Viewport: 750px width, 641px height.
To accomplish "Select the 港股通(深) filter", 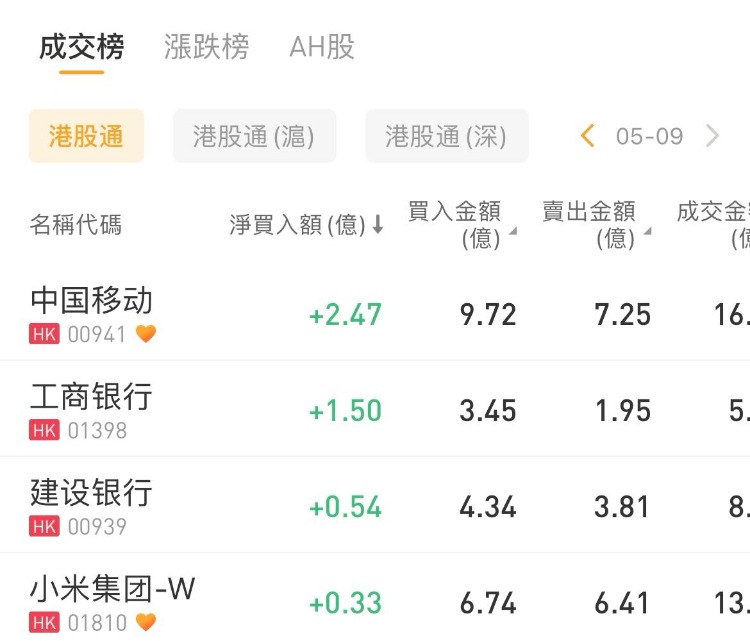I will (x=446, y=136).
